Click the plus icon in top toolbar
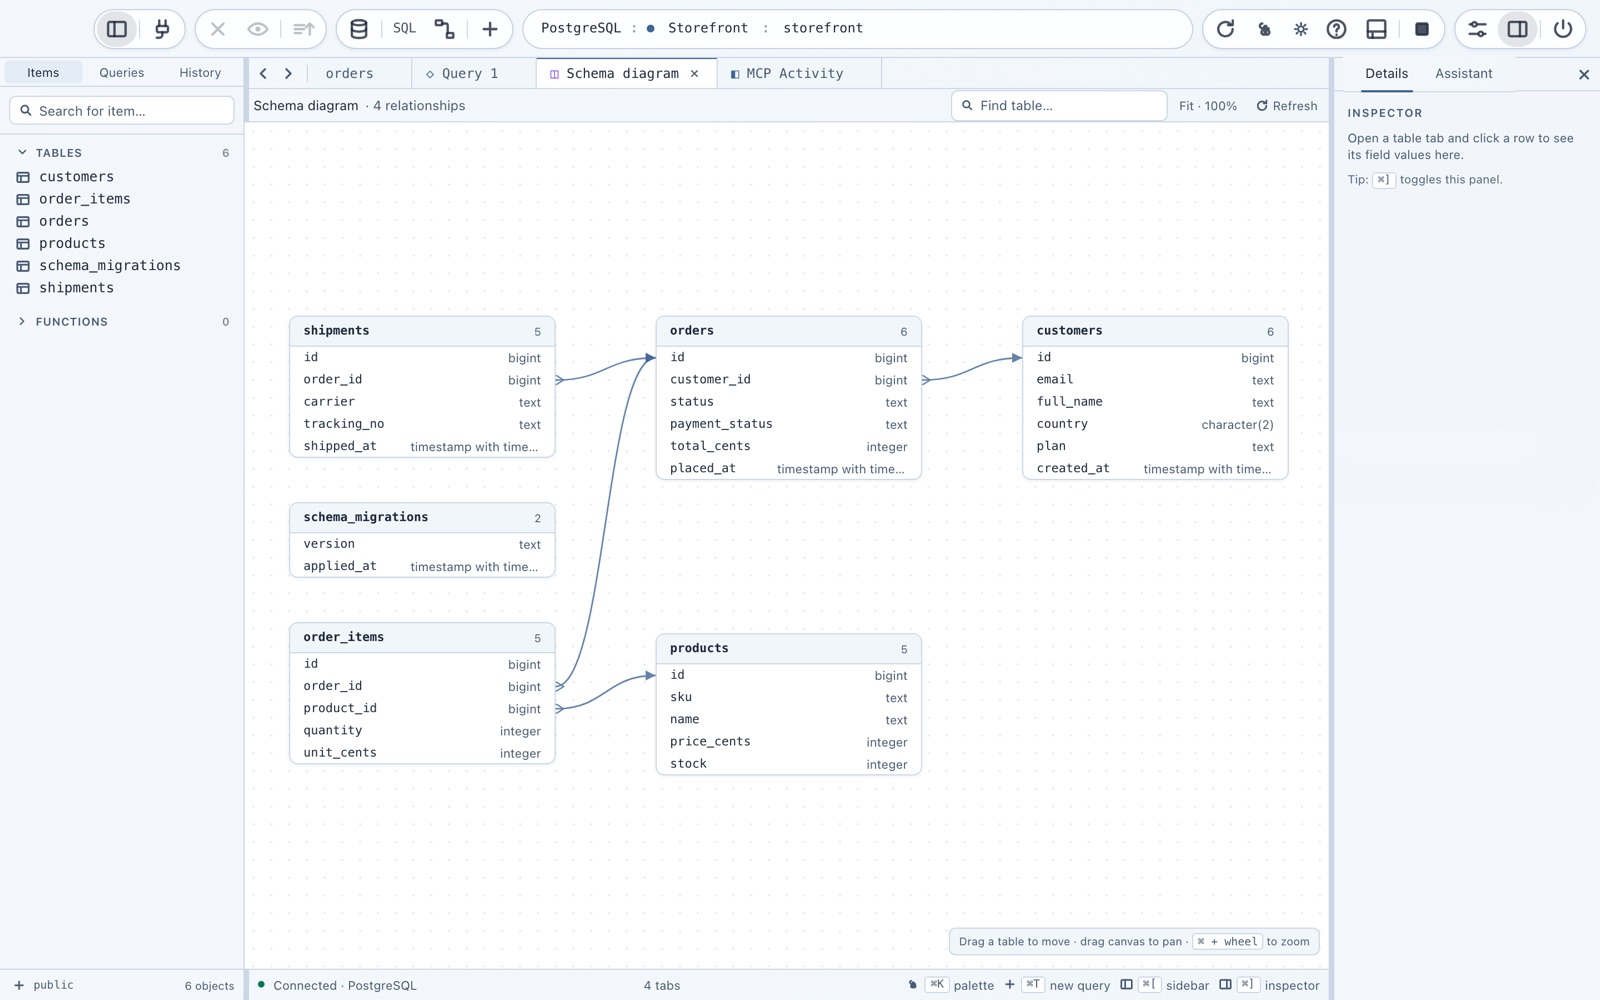 pos(490,29)
